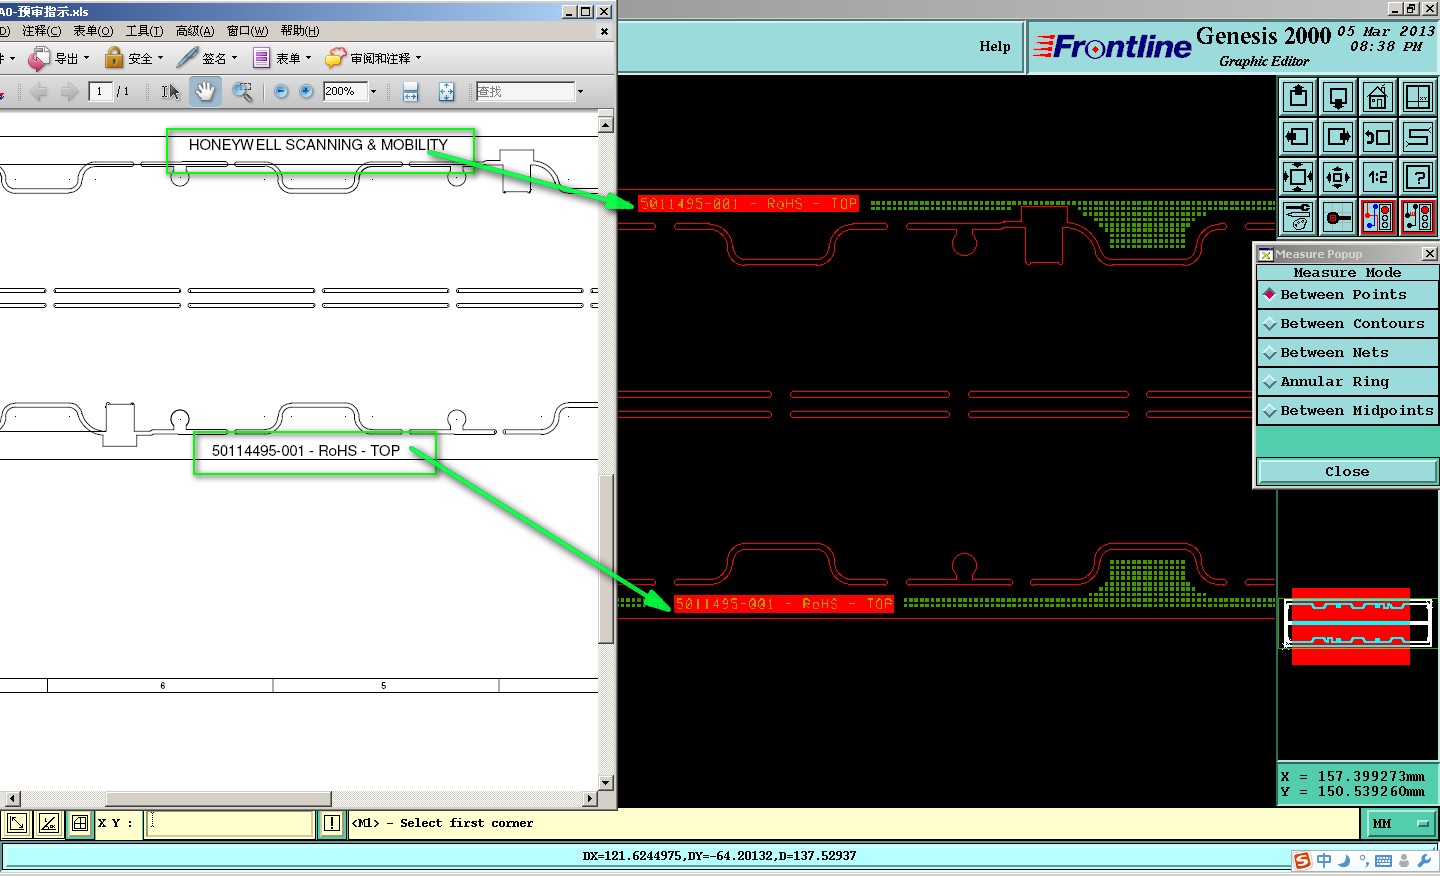The width and height of the screenshot is (1440, 876).
Task: Click the colored net-highlight traffic light icon
Action: point(1378,217)
